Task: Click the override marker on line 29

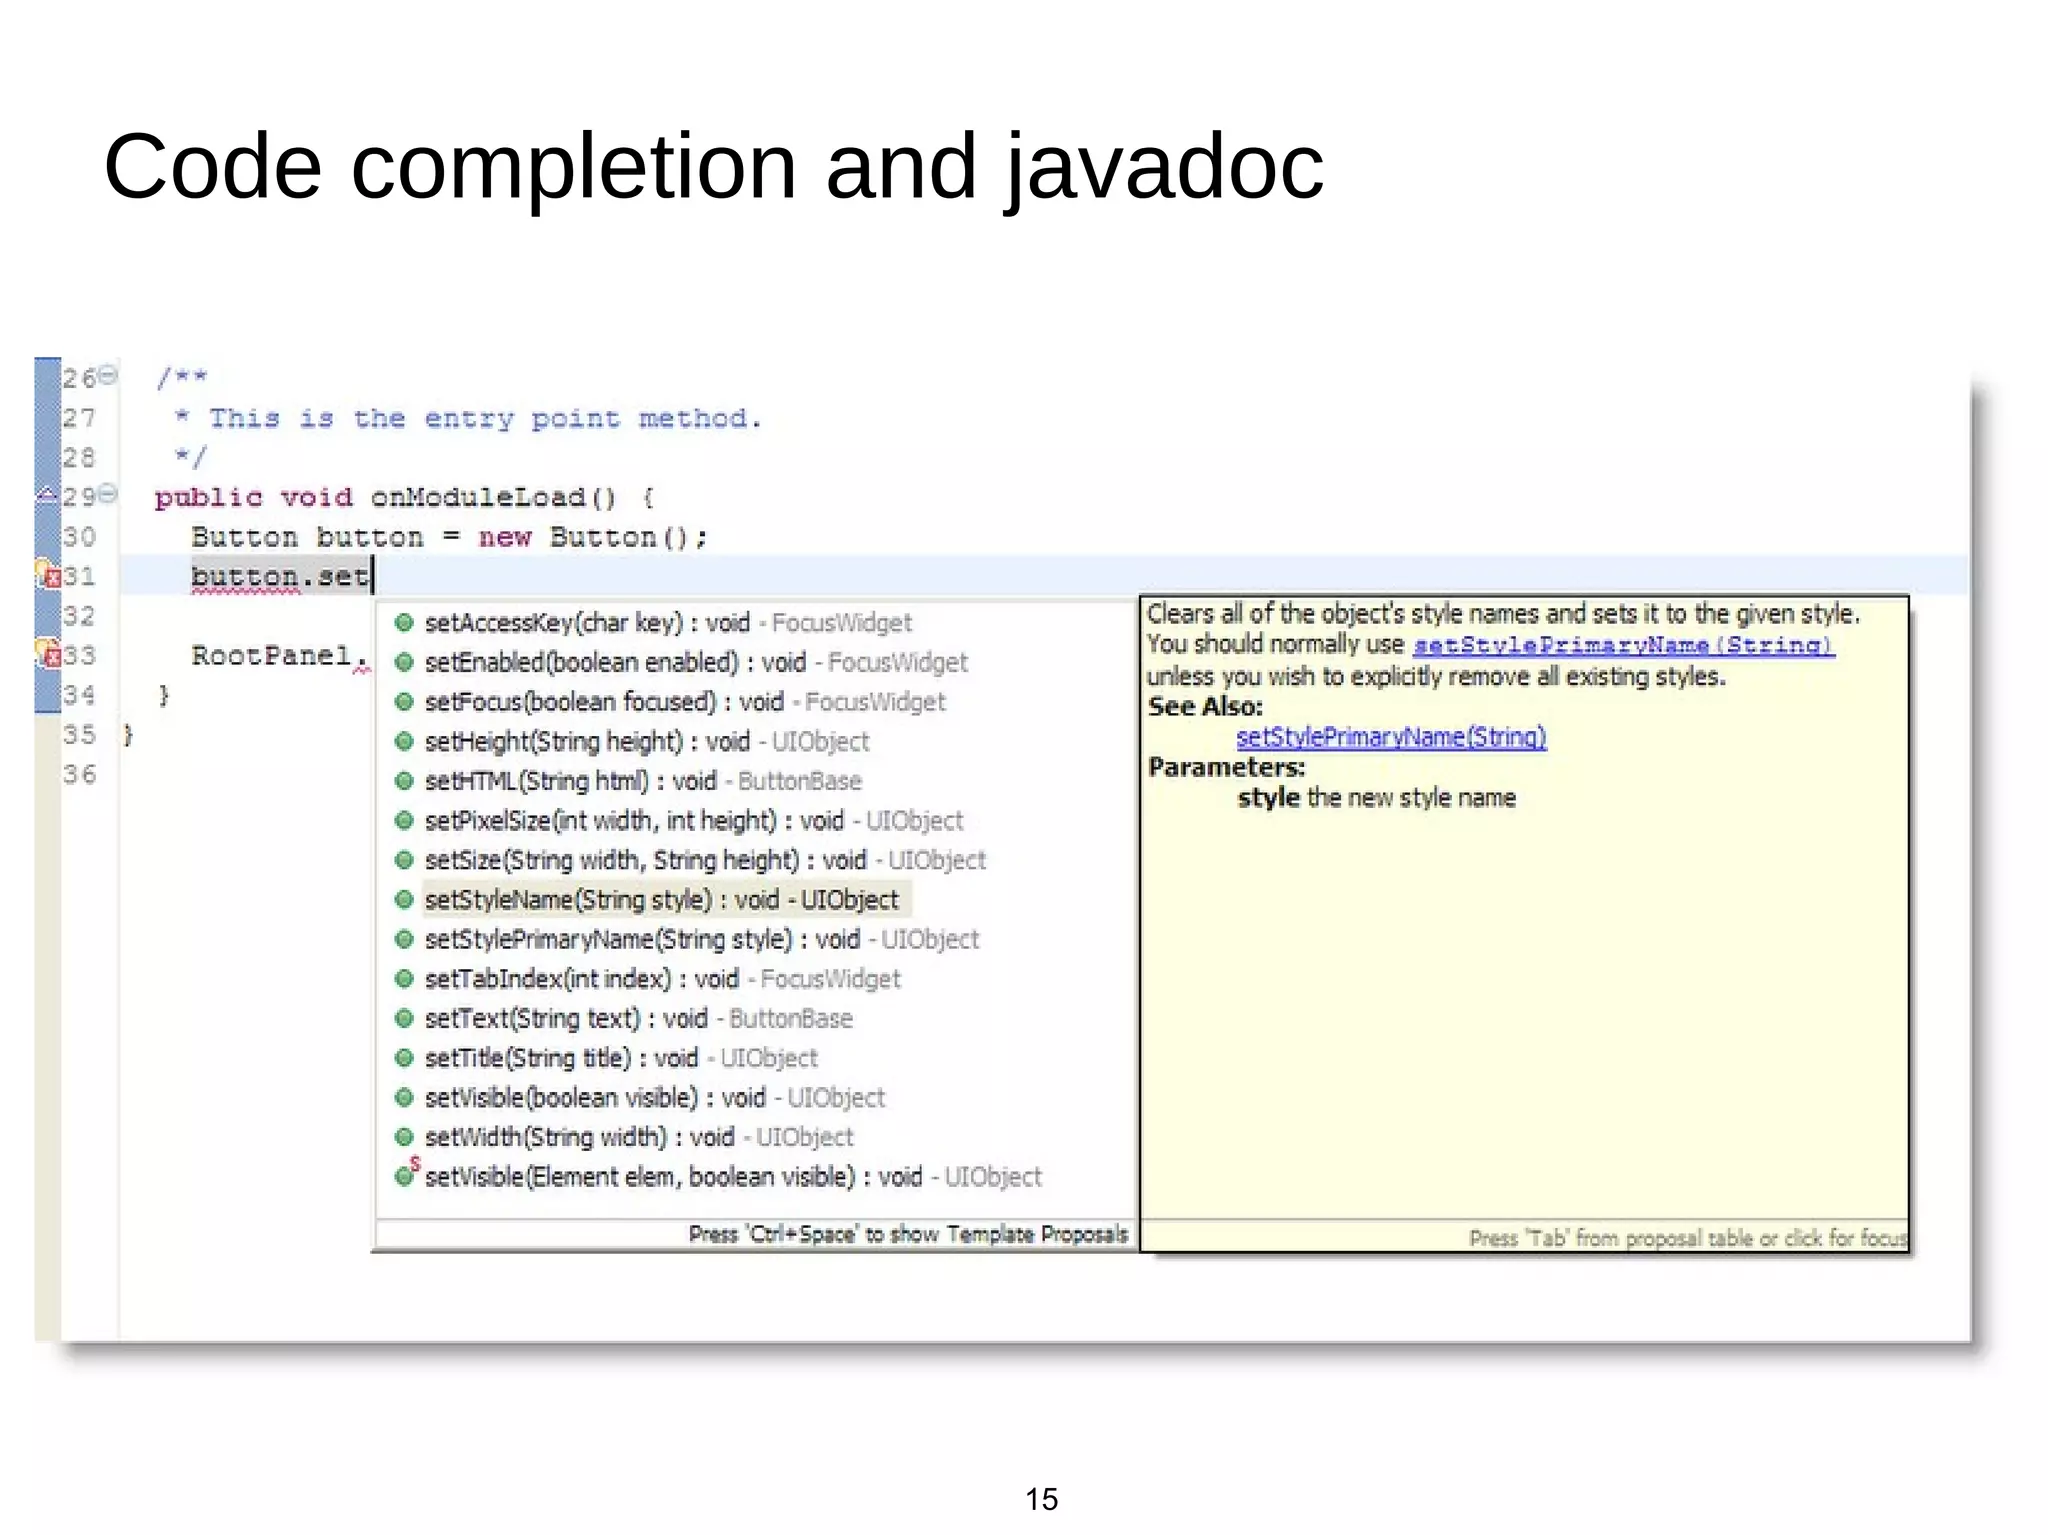Action: 47,493
